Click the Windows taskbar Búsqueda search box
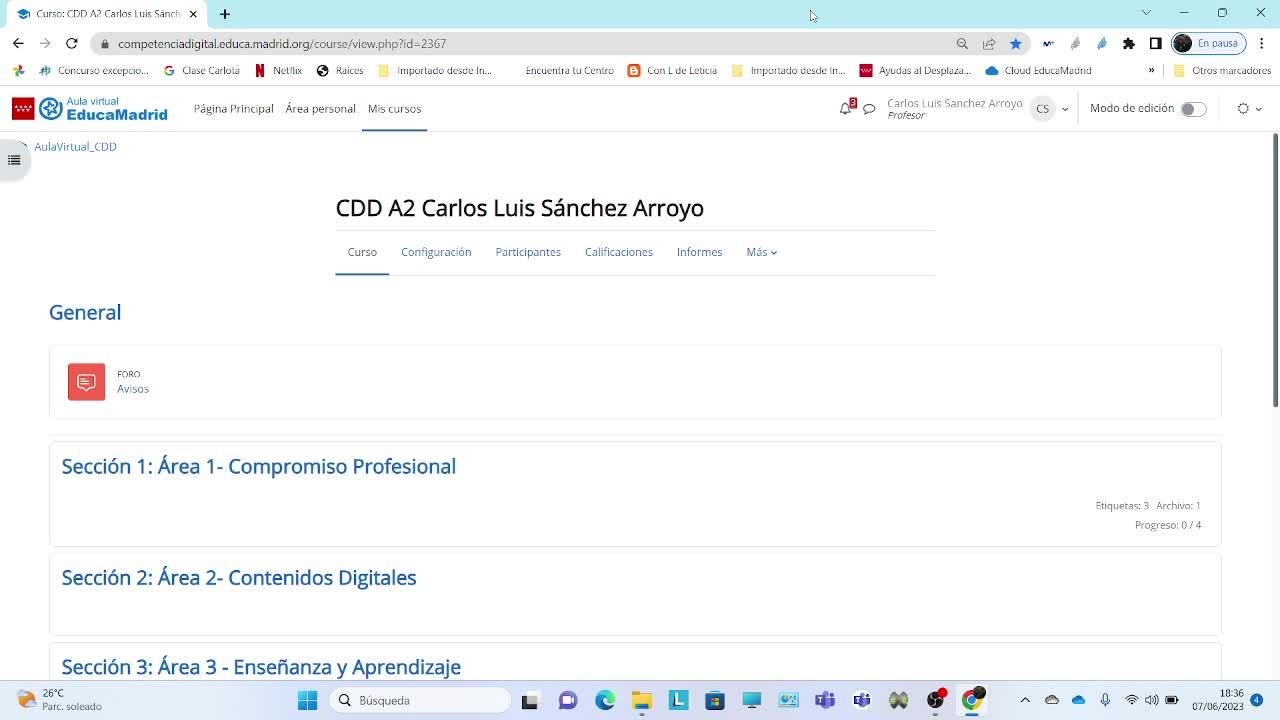The height and width of the screenshot is (720, 1280). (x=420, y=700)
